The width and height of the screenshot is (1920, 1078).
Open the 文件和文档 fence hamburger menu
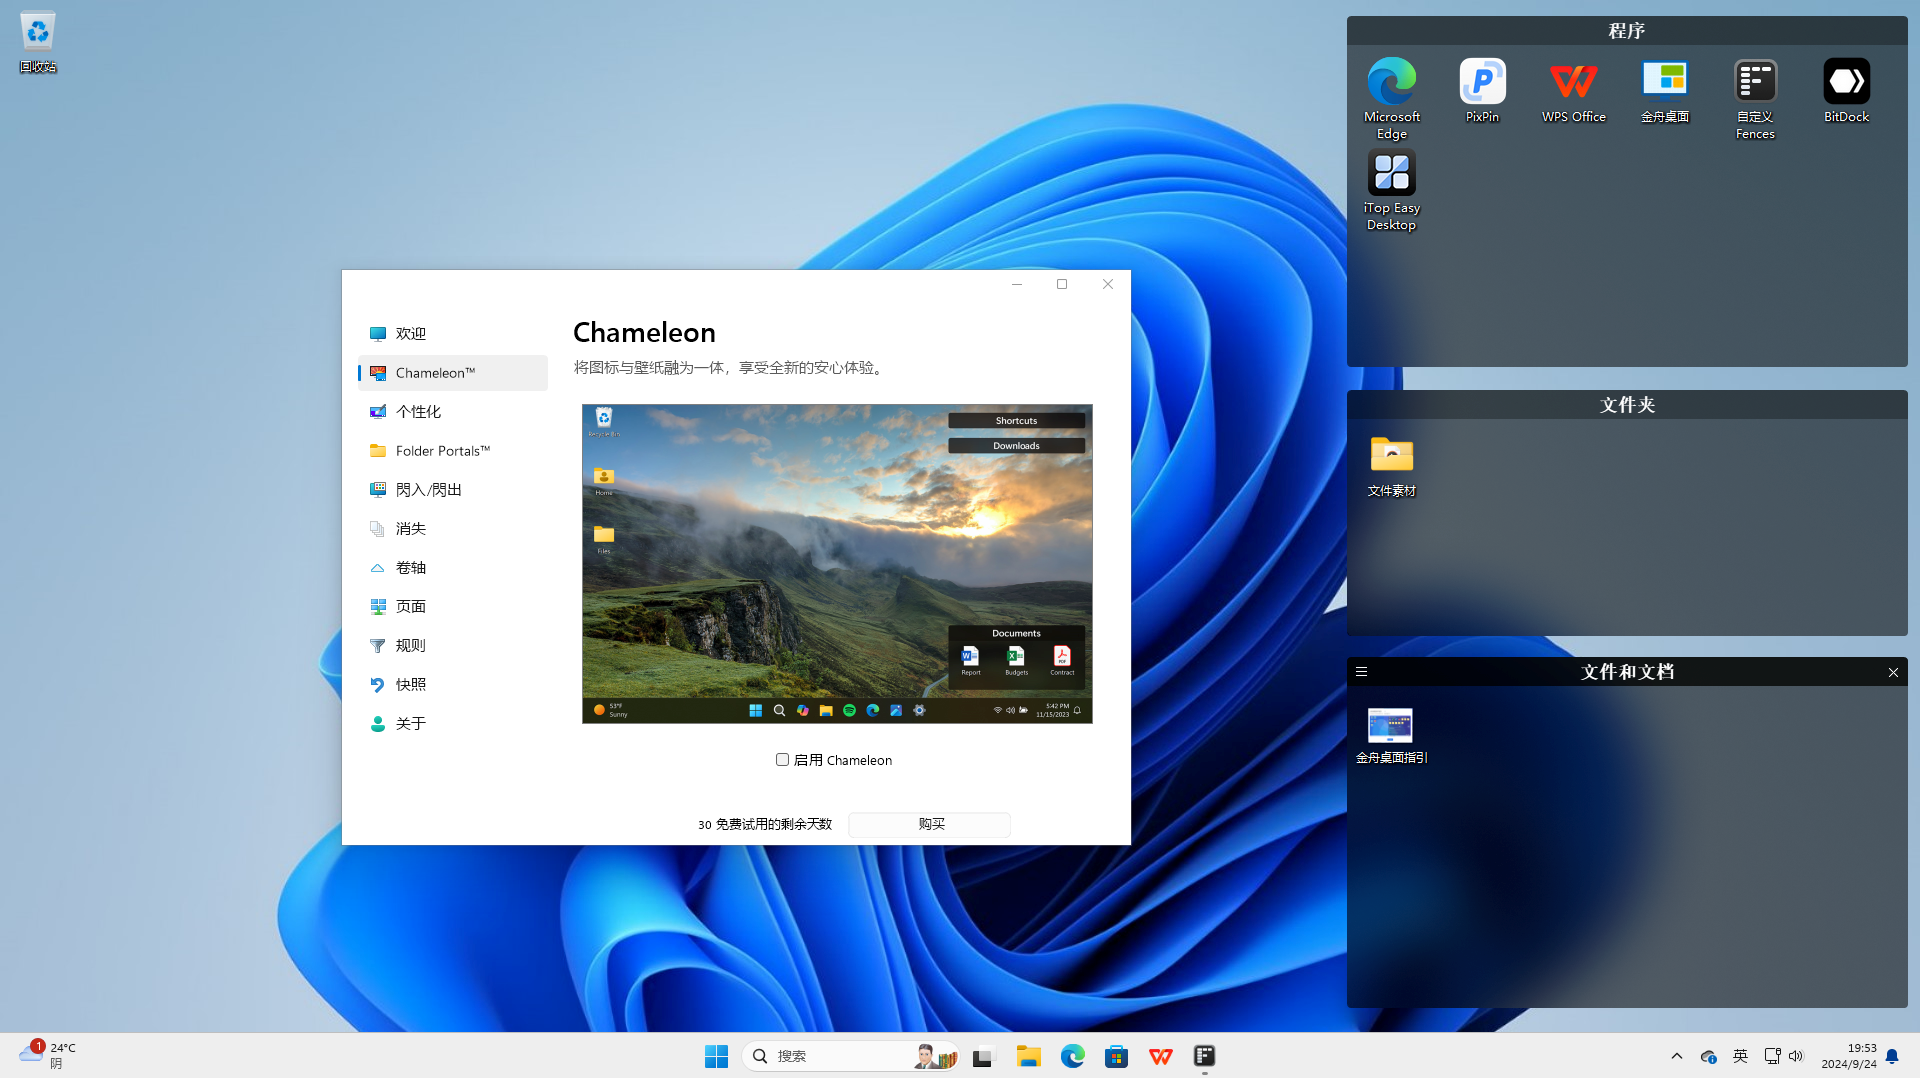click(x=1361, y=672)
